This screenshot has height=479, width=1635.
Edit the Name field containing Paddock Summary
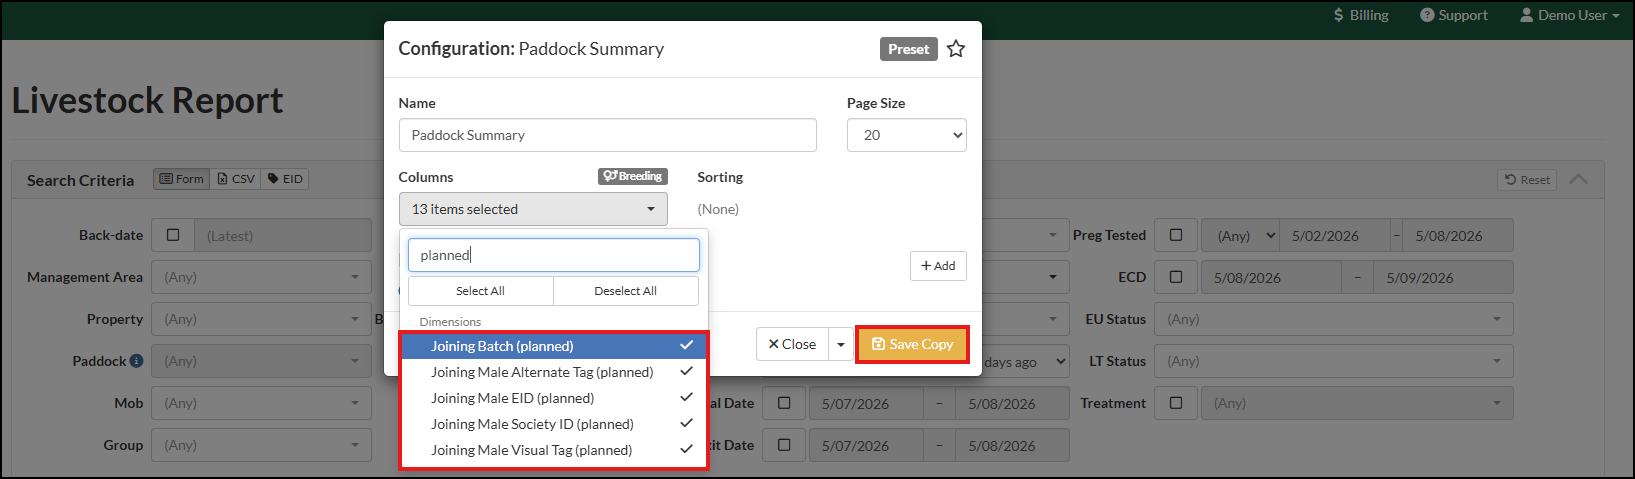[607, 135]
